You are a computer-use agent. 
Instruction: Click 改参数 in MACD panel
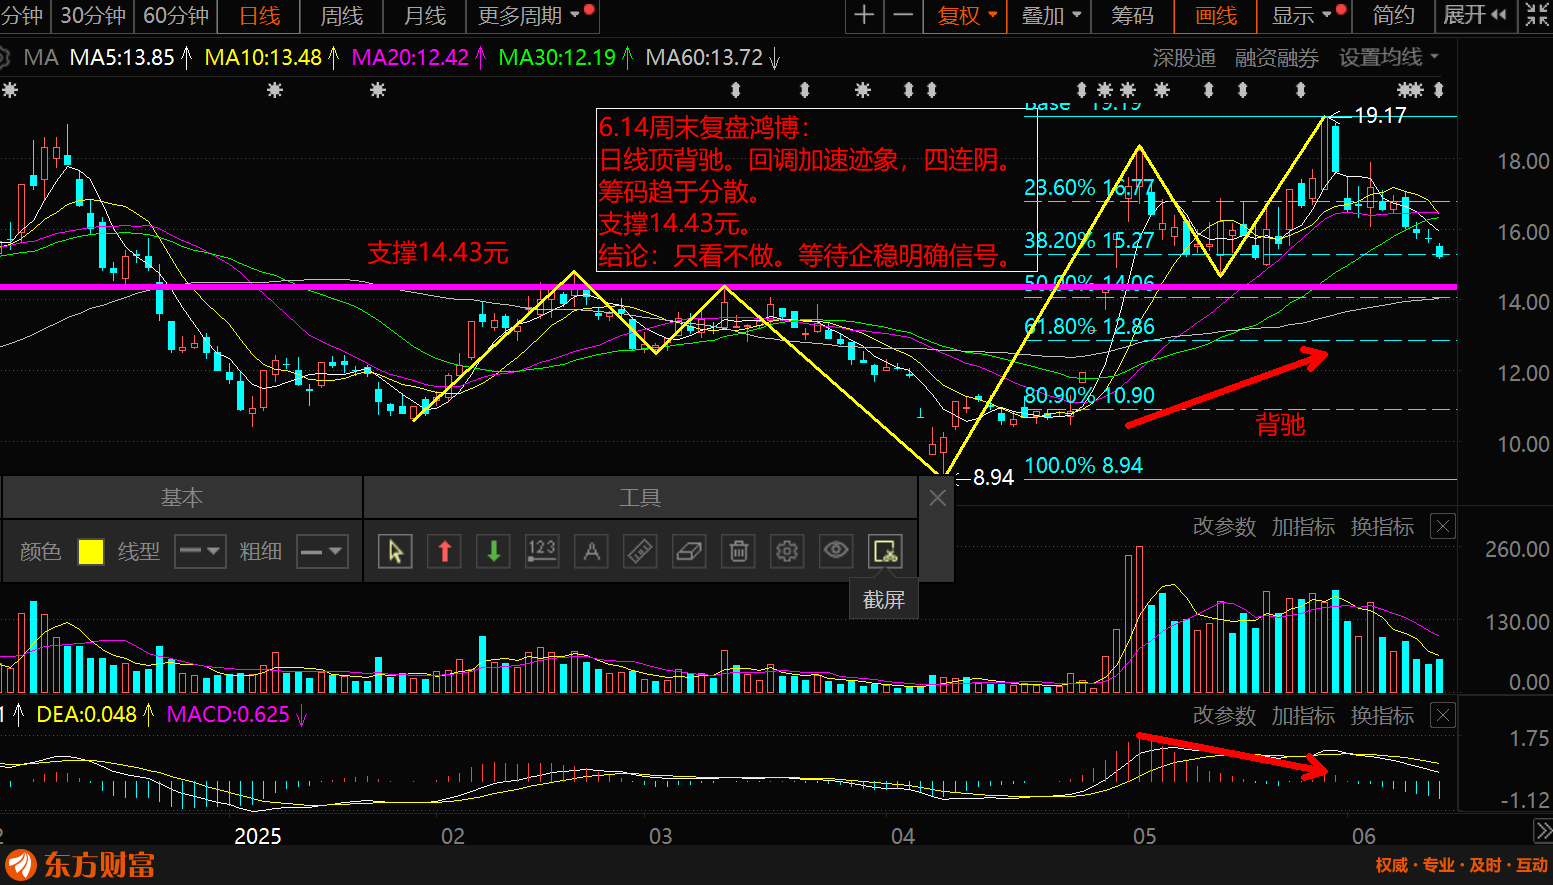1224,716
